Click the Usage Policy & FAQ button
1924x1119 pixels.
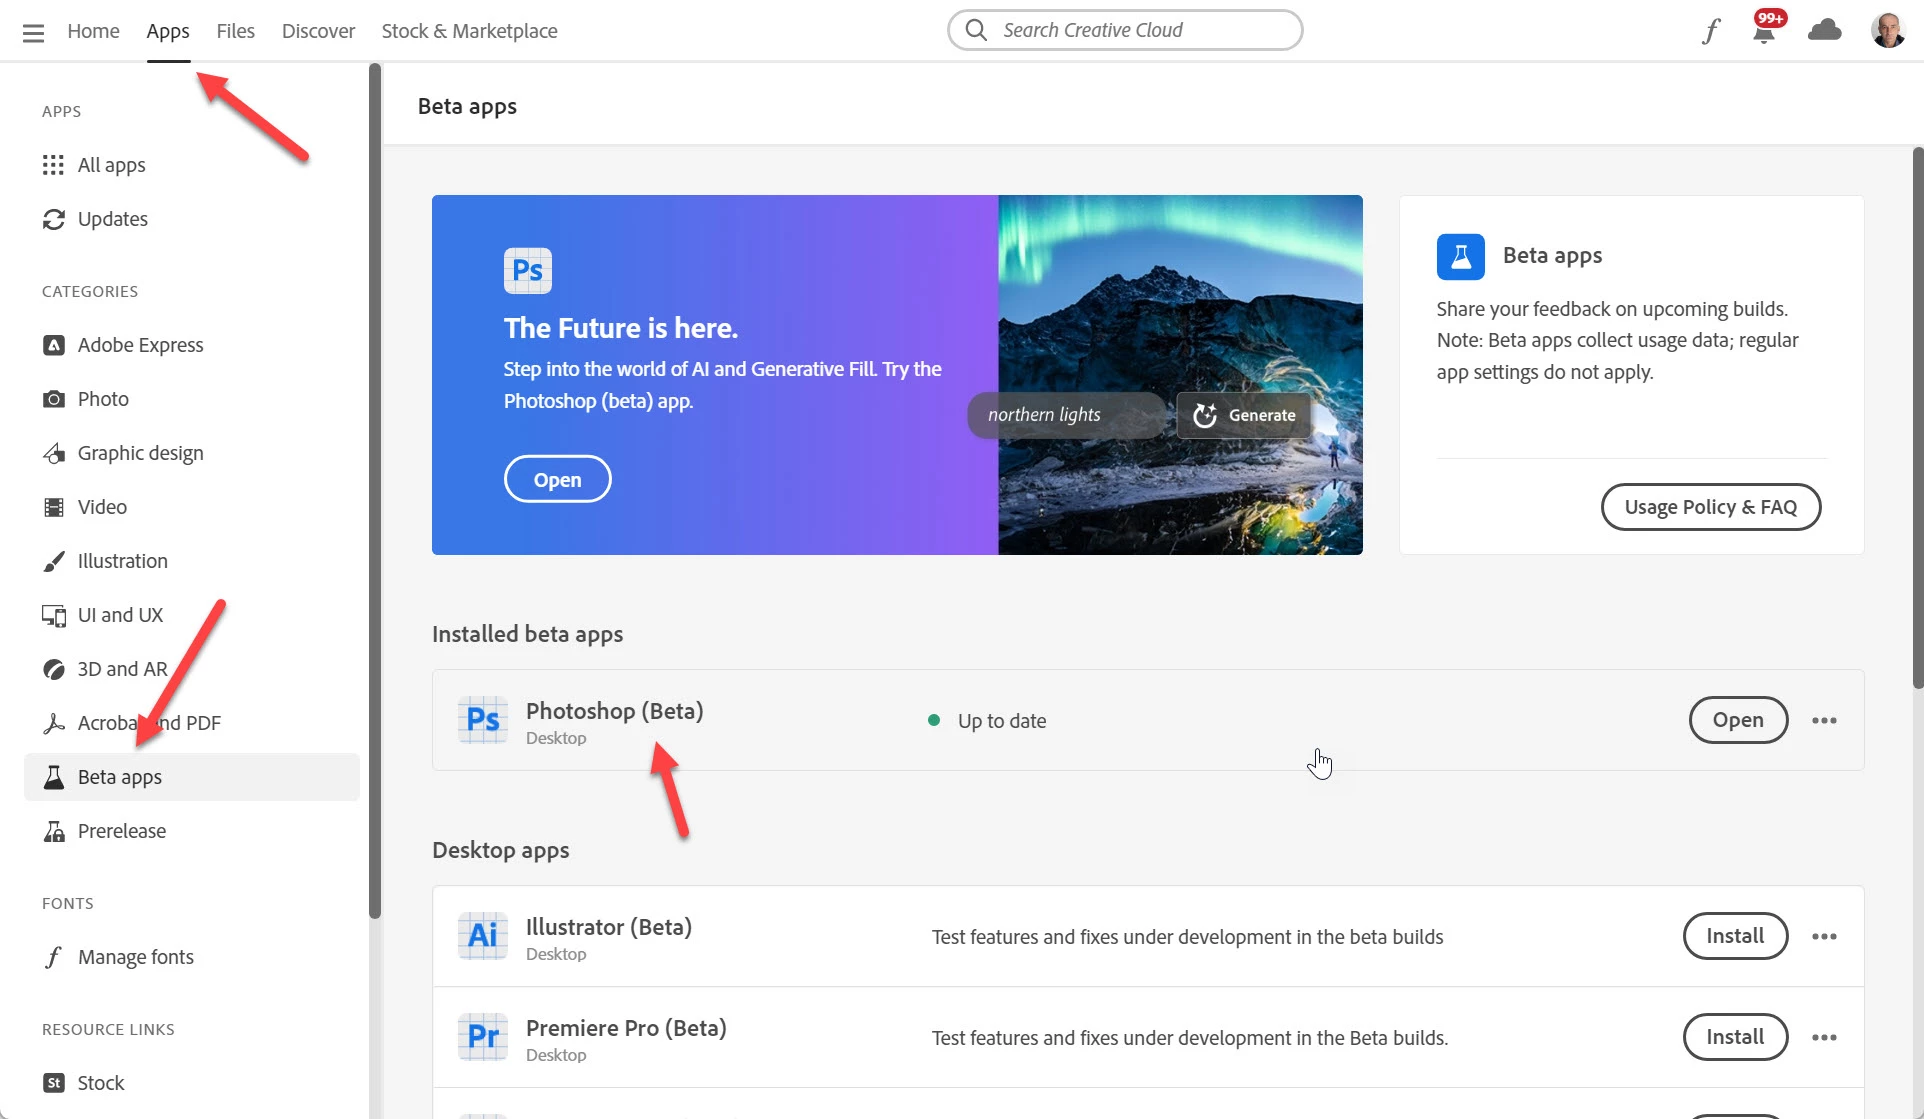(x=1710, y=507)
